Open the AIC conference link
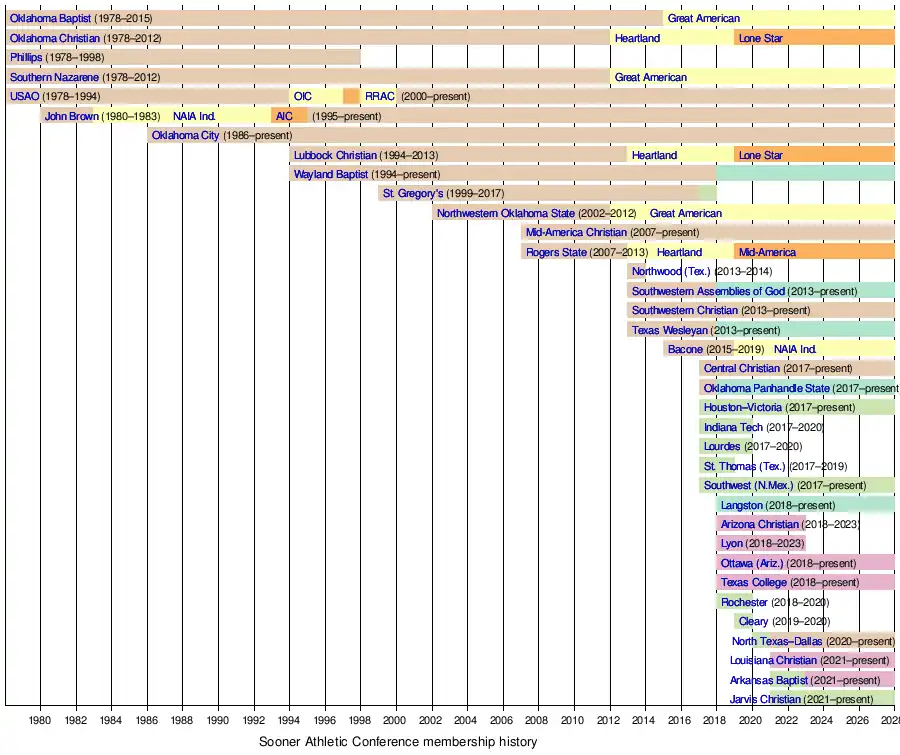The width and height of the screenshot is (900, 755). tap(284, 116)
